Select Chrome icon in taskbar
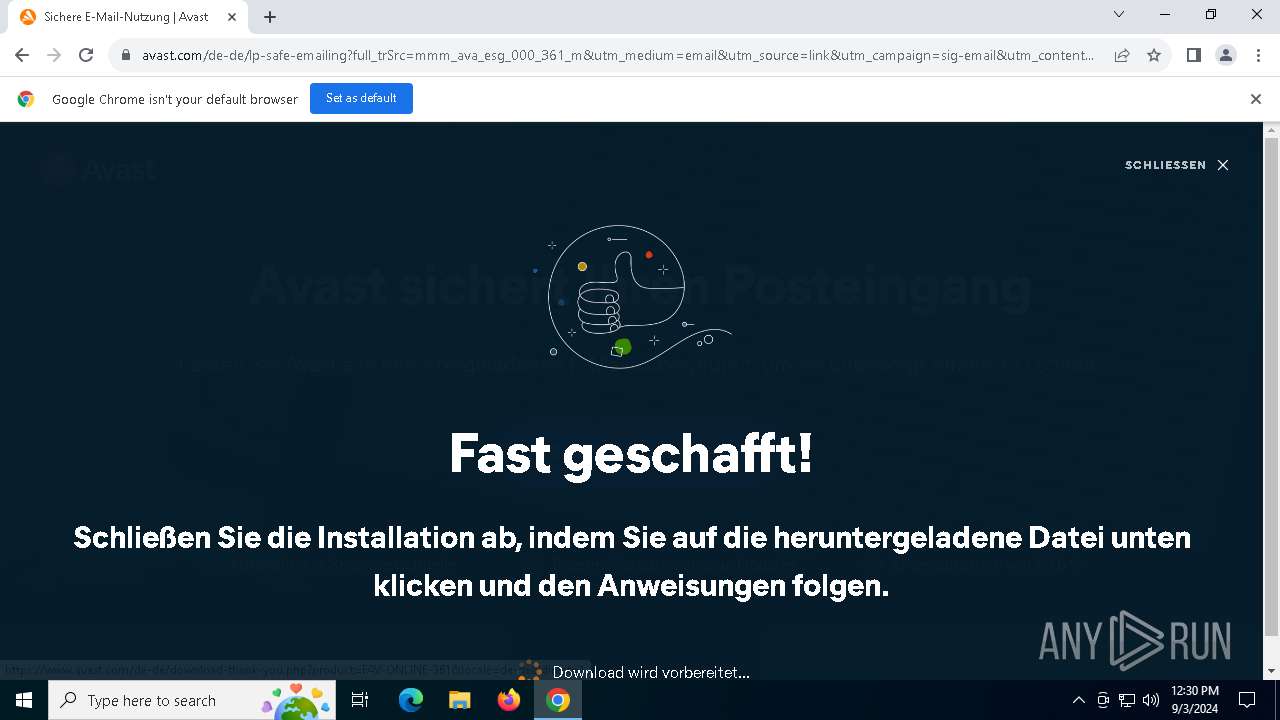1280x720 pixels. tap(558, 700)
